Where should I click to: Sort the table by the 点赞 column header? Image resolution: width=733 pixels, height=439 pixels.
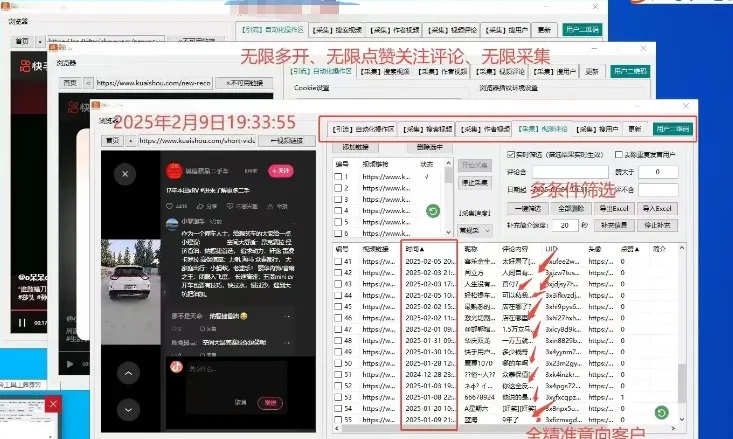coord(628,248)
